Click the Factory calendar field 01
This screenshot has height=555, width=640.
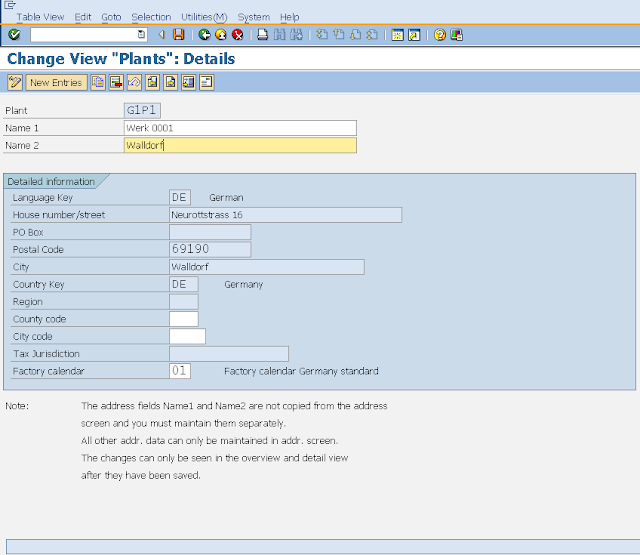tap(180, 371)
